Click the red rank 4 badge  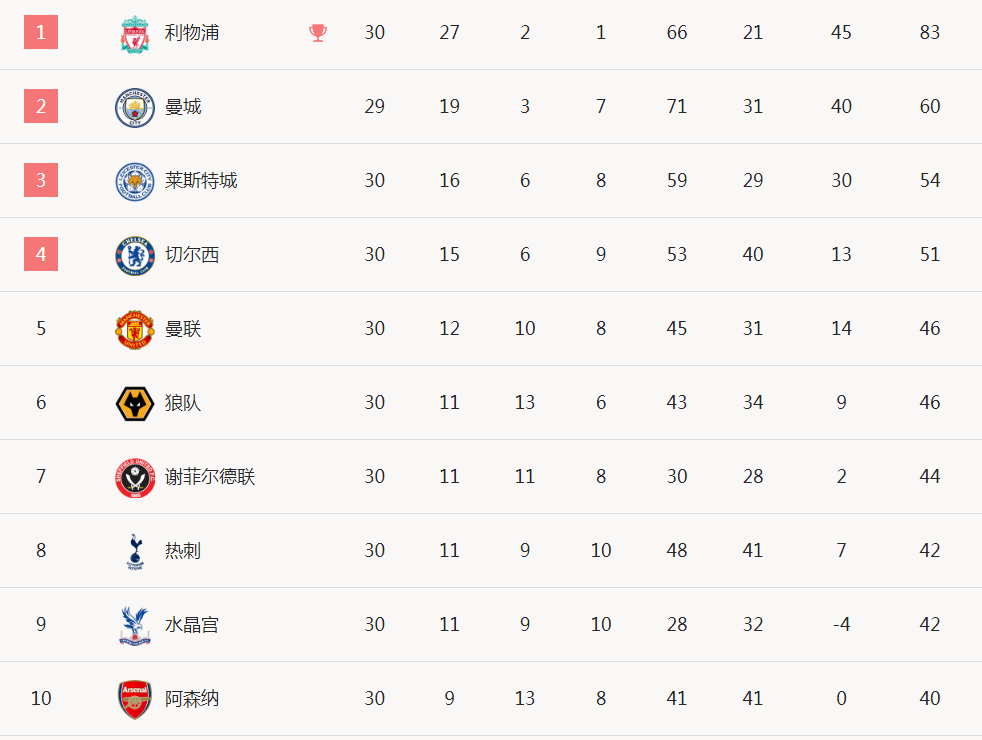(41, 254)
